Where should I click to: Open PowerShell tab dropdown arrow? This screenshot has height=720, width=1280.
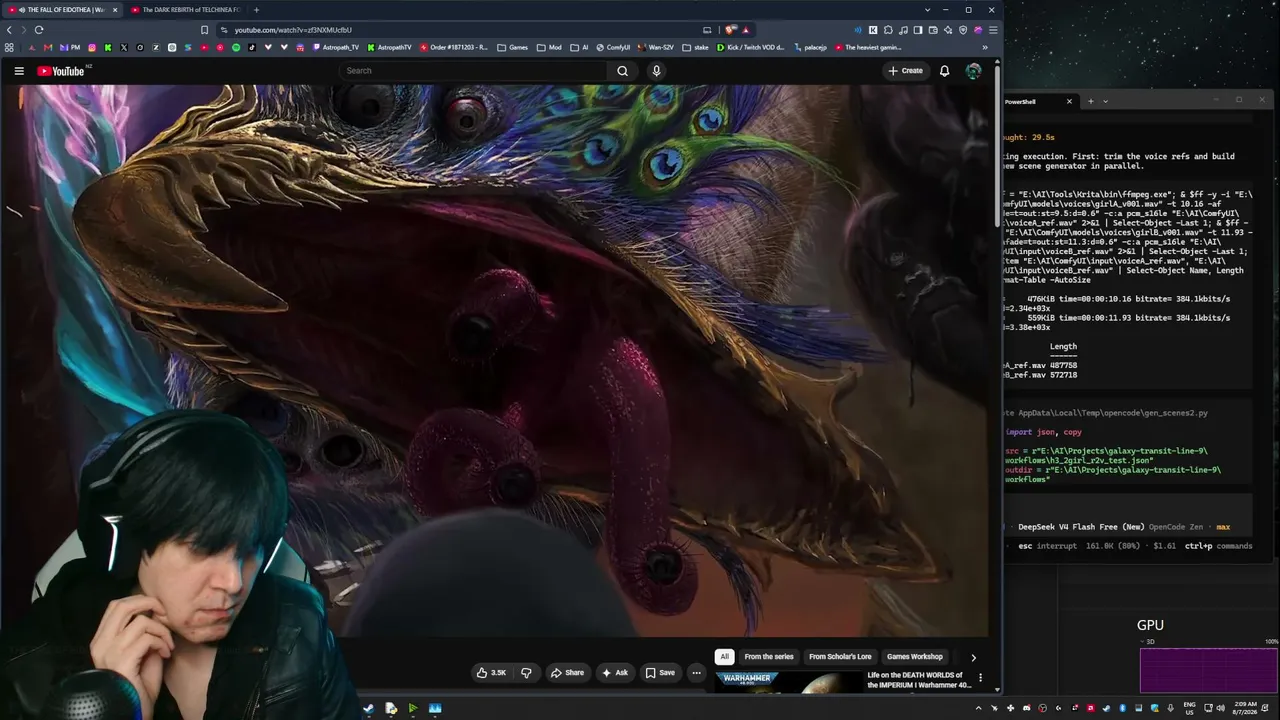pyautogui.click(x=1105, y=101)
